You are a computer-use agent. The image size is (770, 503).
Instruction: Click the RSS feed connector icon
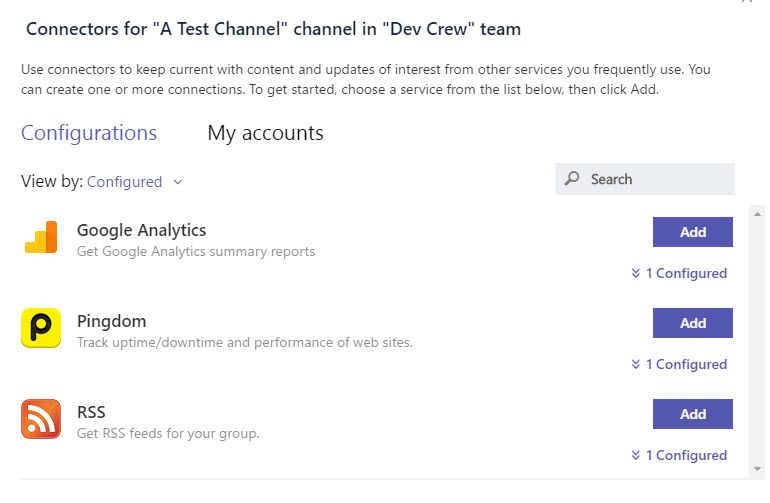(41, 419)
